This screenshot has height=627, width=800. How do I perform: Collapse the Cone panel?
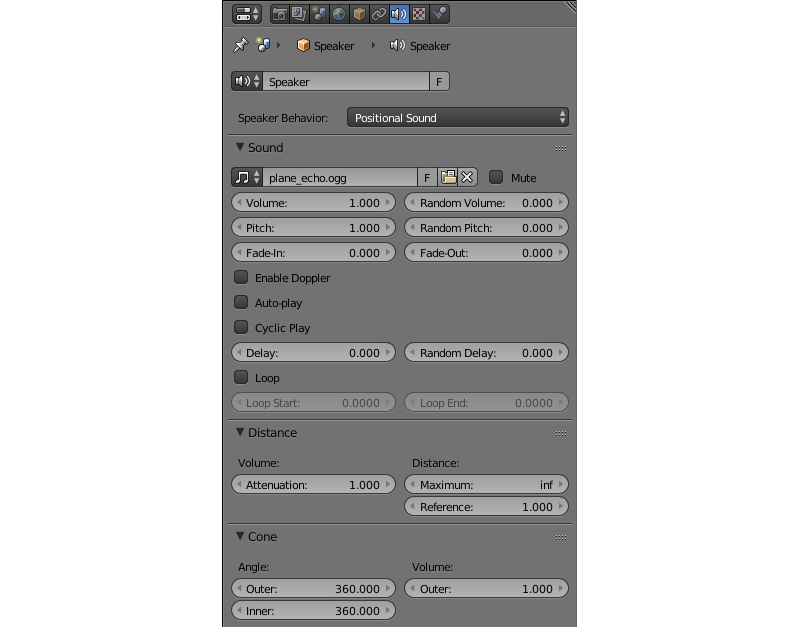pyautogui.click(x=239, y=536)
